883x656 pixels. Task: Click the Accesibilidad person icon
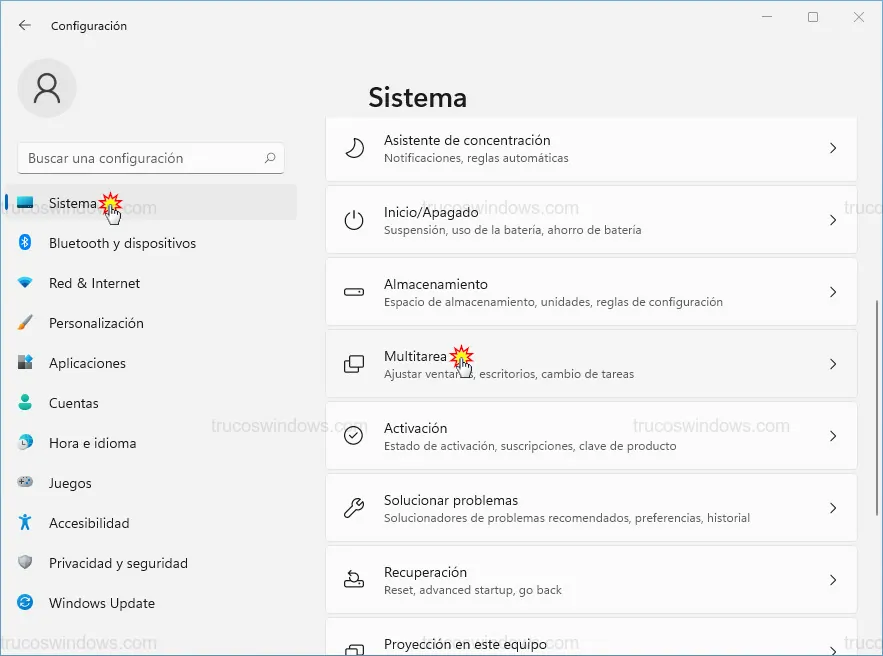click(x=25, y=523)
